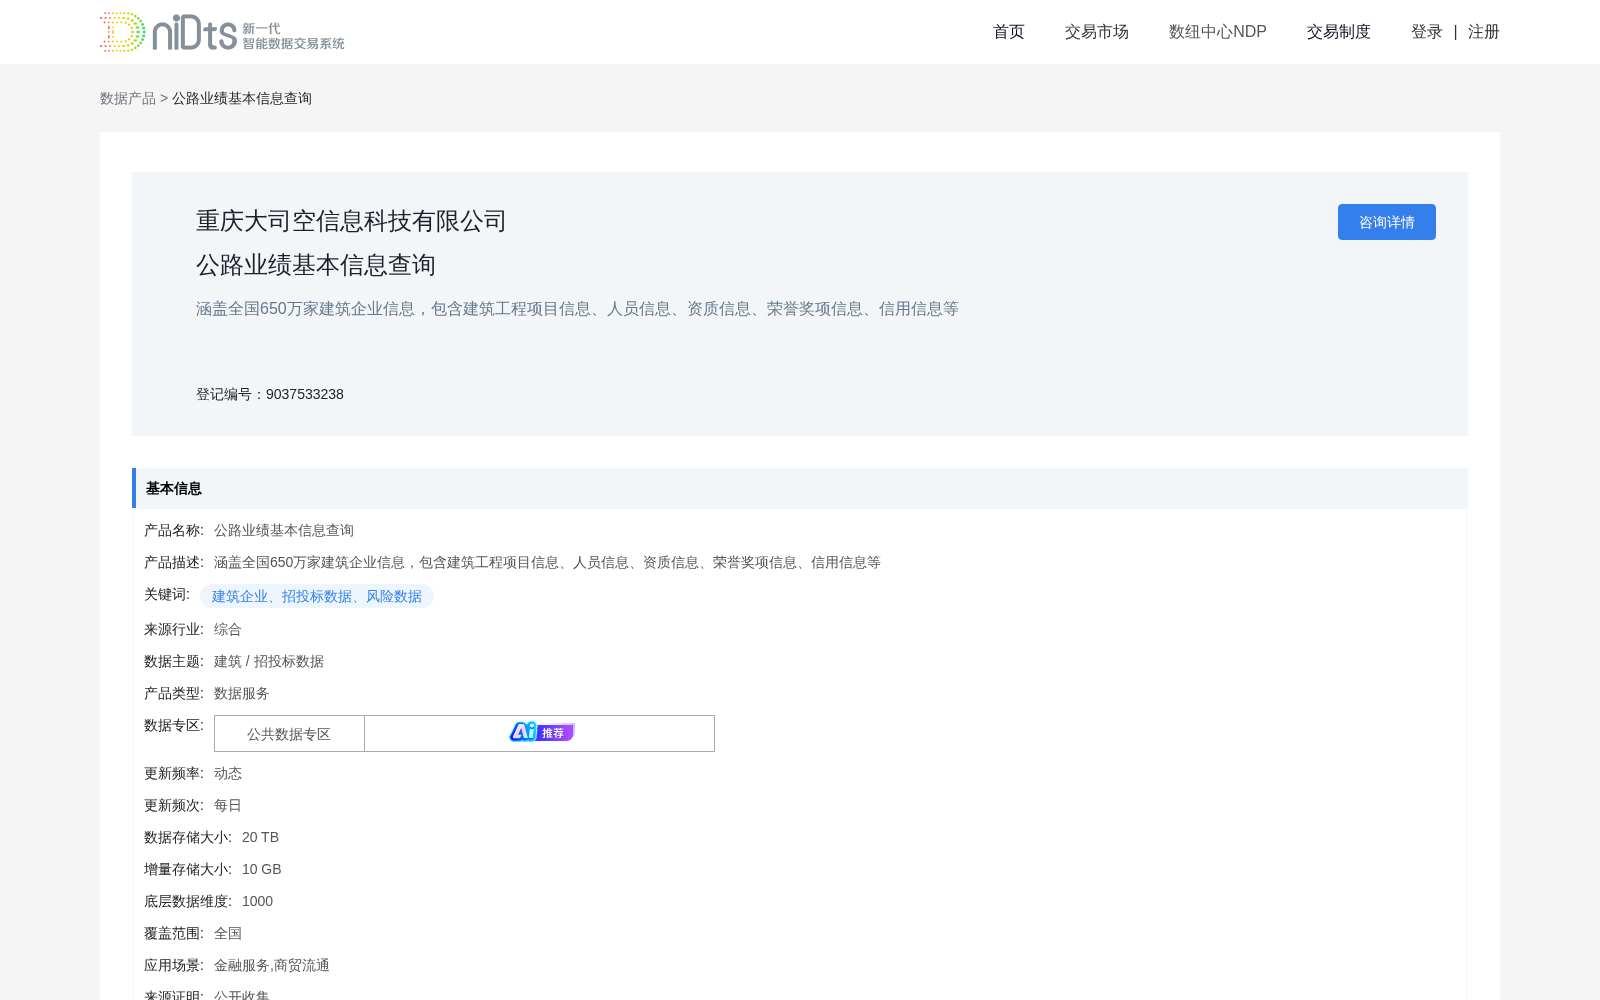Click storage size value 20 TB
This screenshot has width=1600, height=1000.
pos(260,837)
